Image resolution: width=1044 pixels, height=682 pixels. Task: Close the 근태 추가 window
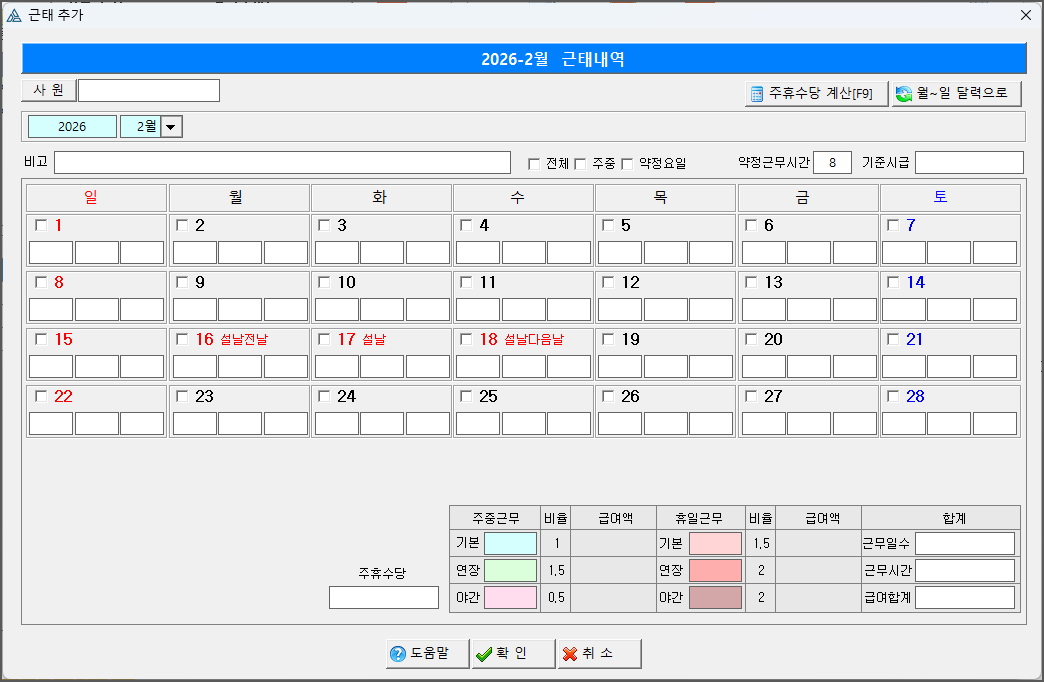1026,15
